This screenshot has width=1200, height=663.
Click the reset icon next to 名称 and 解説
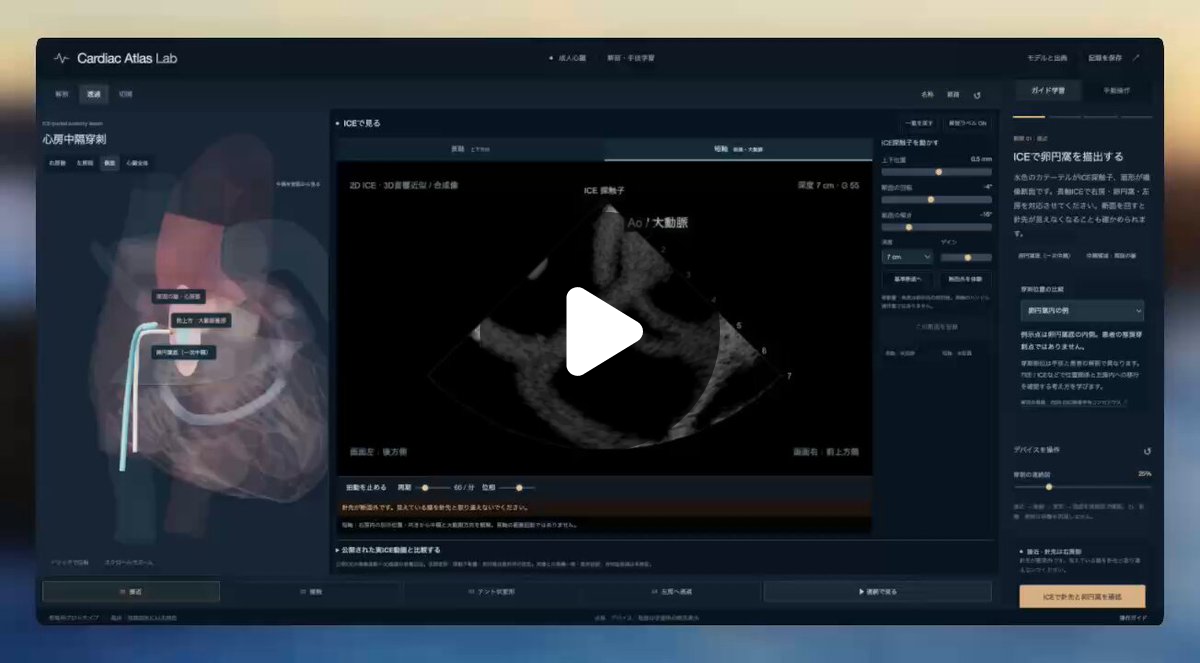pos(977,95)
